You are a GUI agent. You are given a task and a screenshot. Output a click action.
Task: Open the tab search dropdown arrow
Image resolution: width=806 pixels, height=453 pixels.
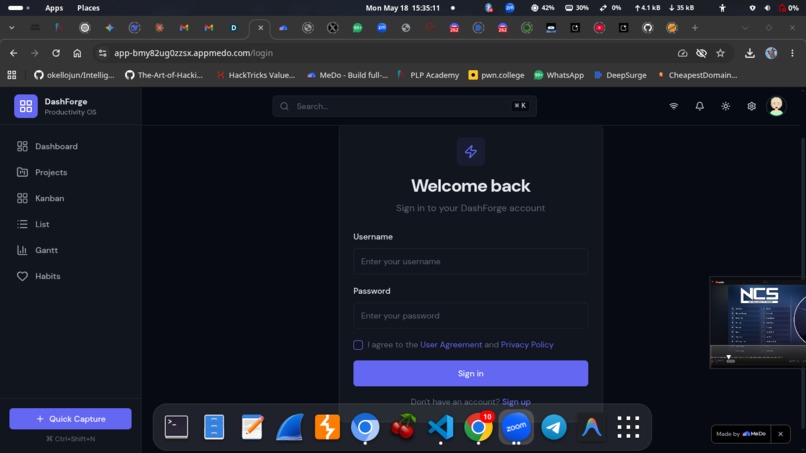pos(11,28)
